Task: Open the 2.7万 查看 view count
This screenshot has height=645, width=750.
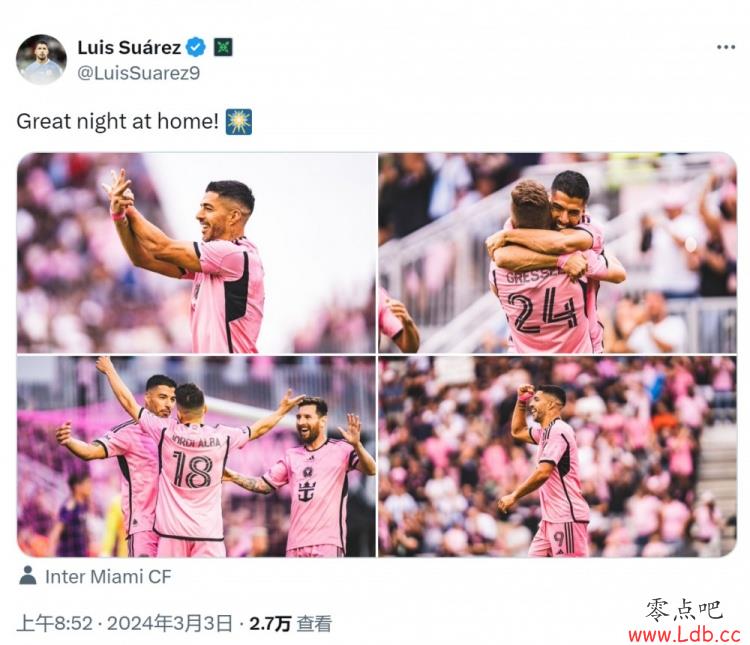Action: tap(290, 623)
